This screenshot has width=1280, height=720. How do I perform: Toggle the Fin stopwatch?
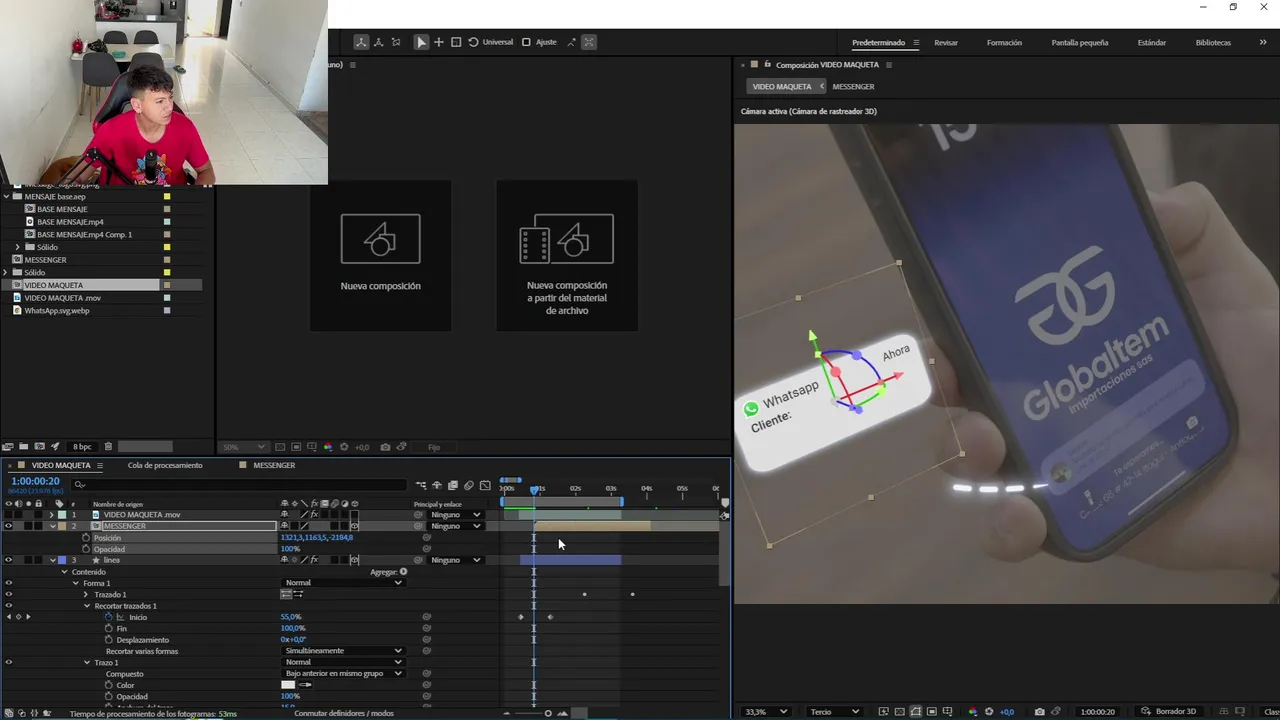tap(108, 628)
